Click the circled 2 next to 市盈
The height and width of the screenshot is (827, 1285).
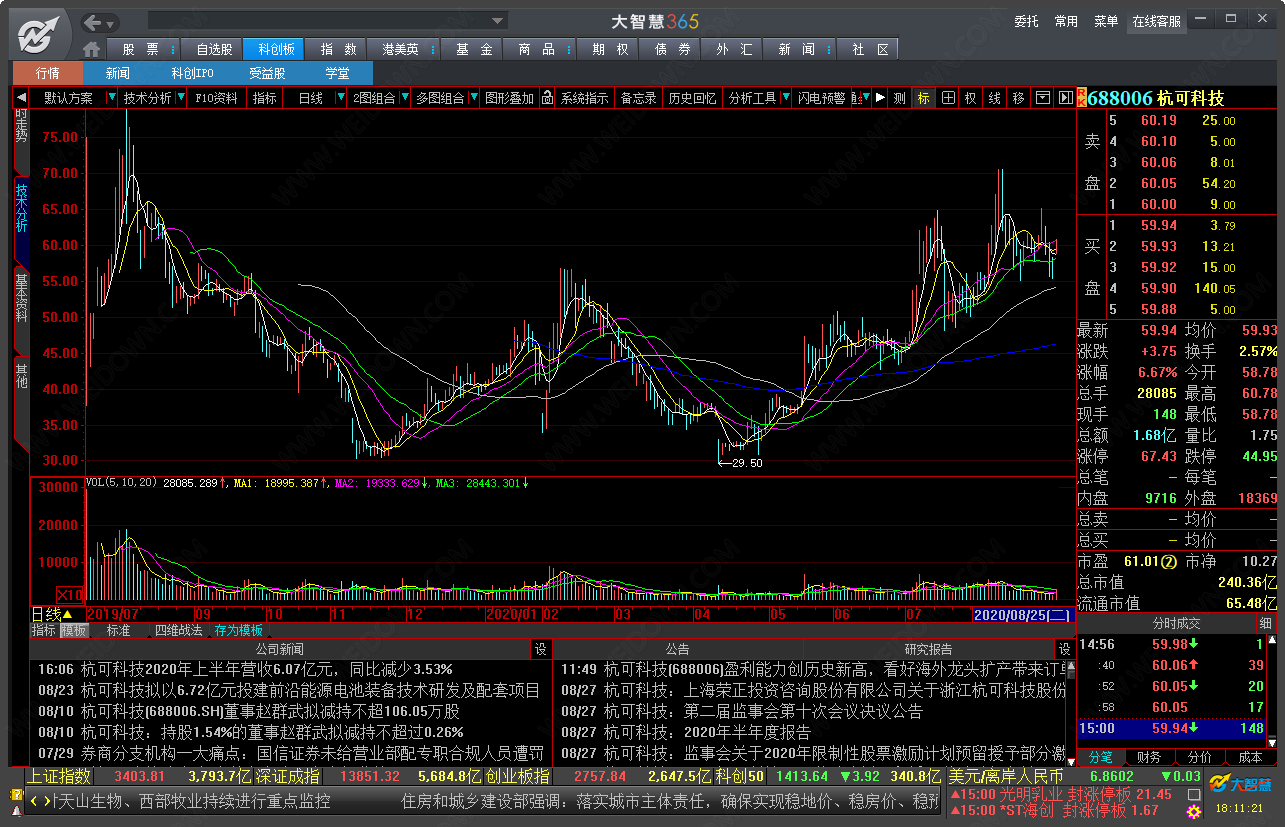coord(1168,561)
